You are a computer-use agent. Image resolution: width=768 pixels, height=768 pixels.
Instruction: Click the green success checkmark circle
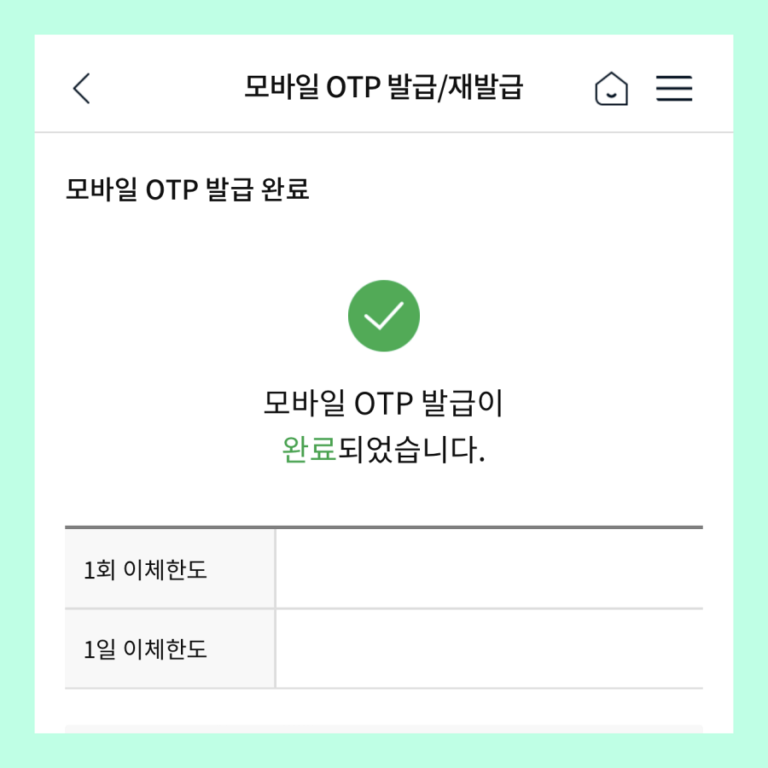coord(384,315)
